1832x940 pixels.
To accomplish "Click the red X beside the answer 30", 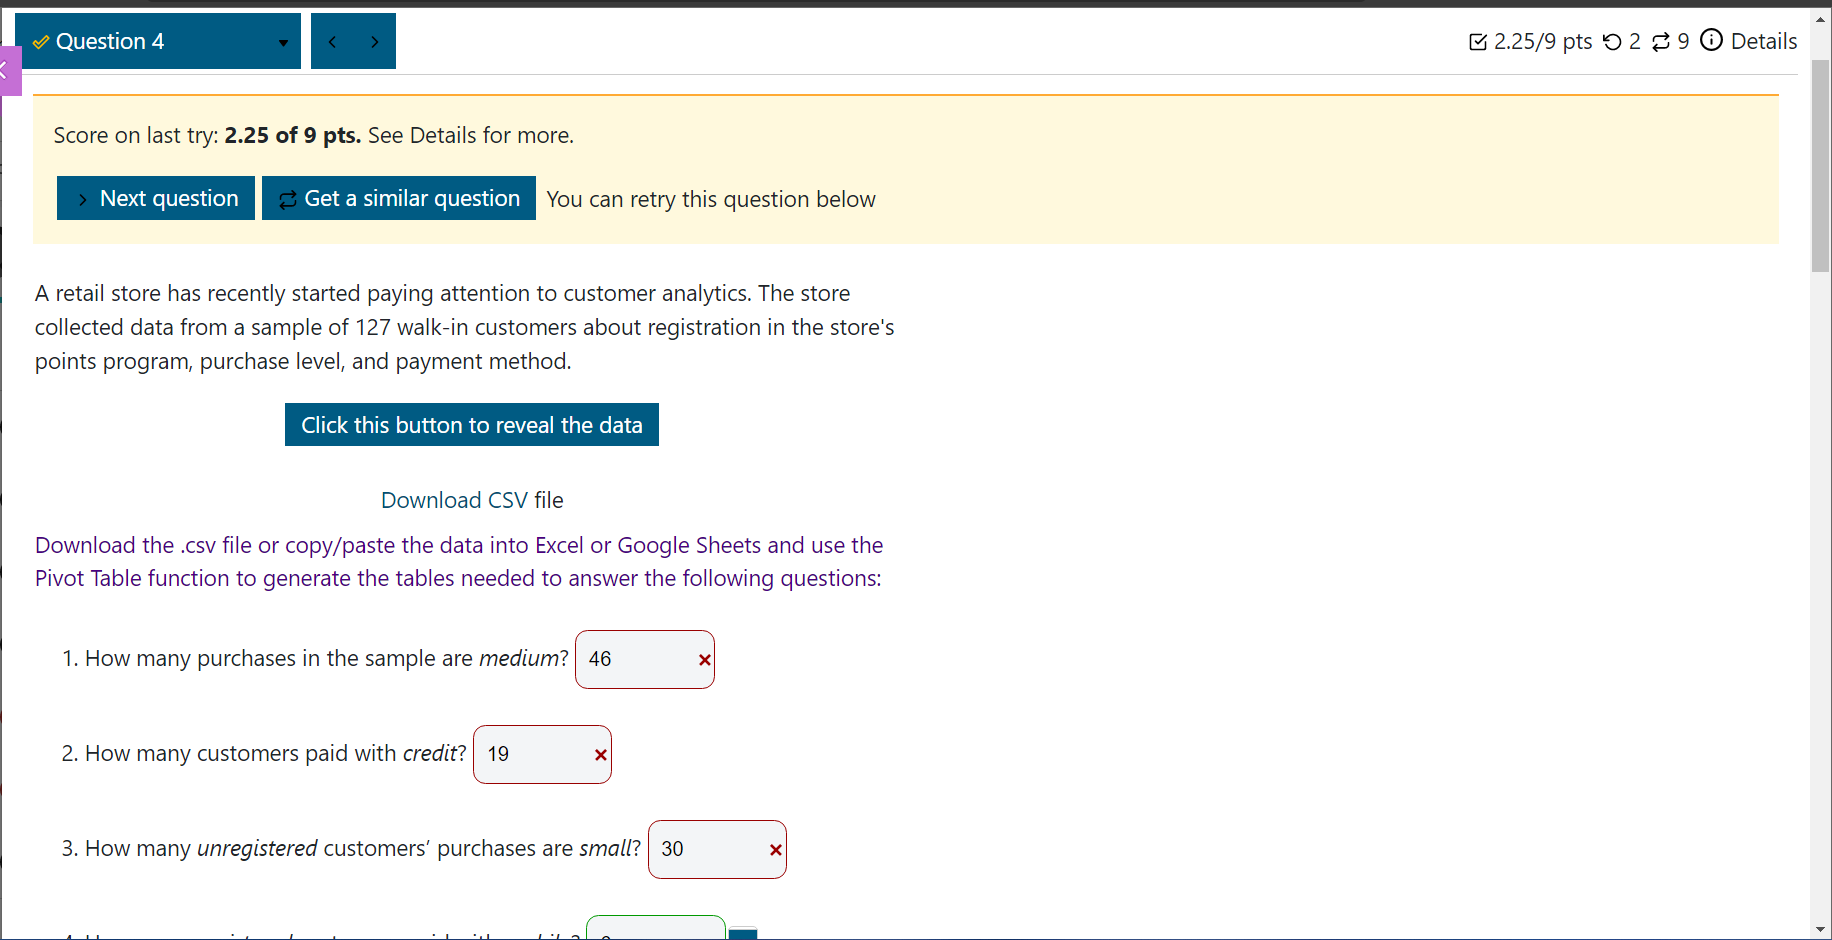I will [x=775, y=850].
